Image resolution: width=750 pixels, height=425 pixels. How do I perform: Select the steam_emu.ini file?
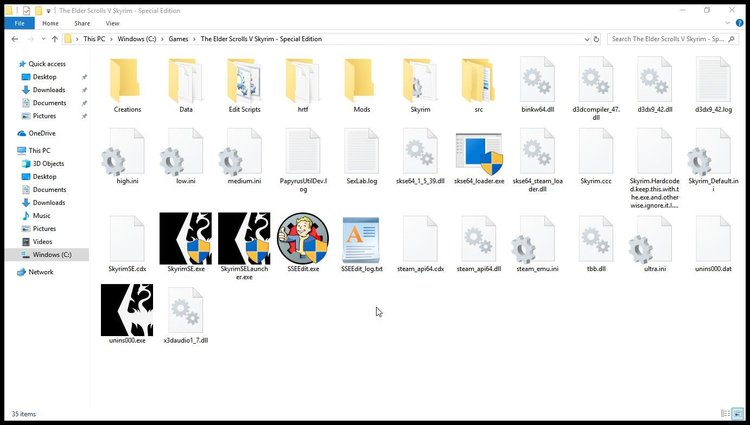(538, 244)
